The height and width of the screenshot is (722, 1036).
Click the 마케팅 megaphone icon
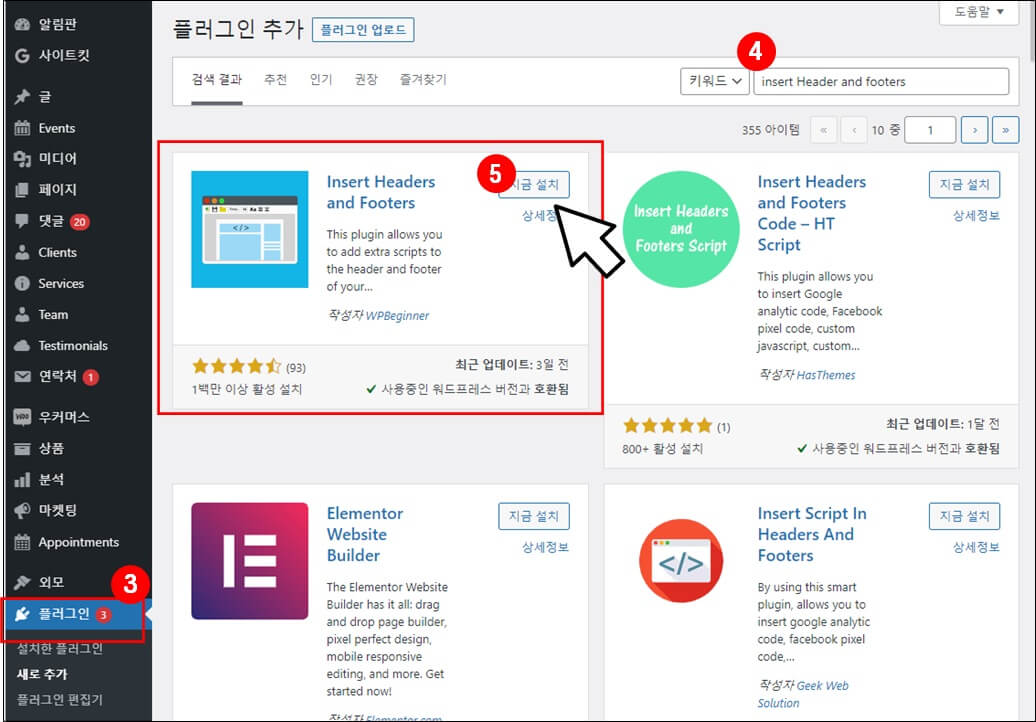pyautogui.click(x=22, y=511)
